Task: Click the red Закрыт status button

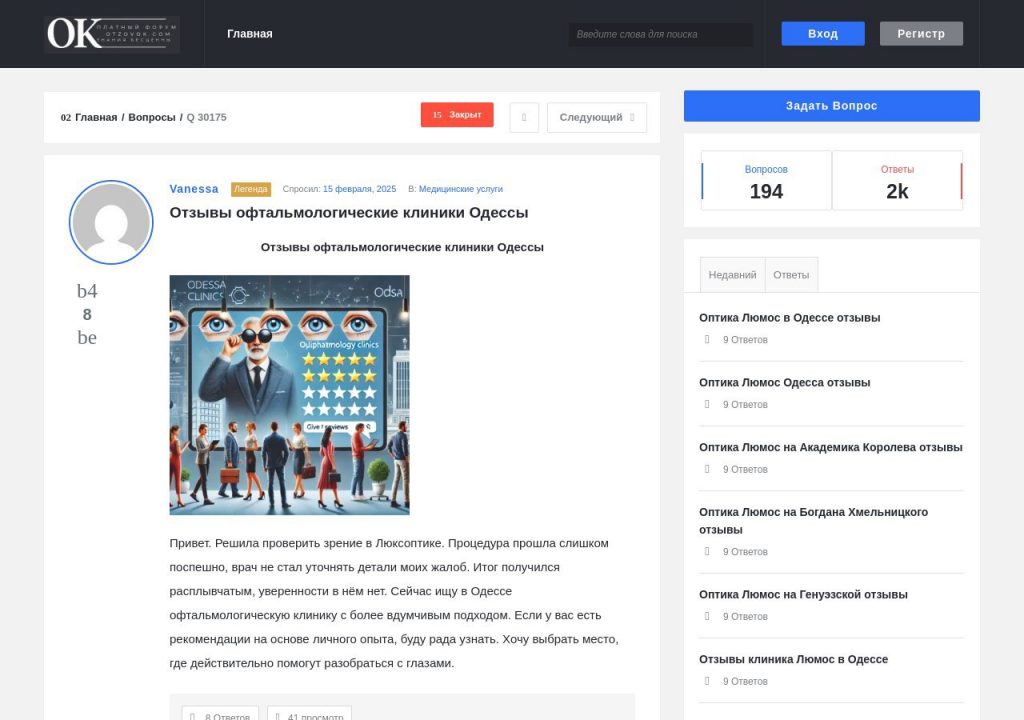Action: 457,115
